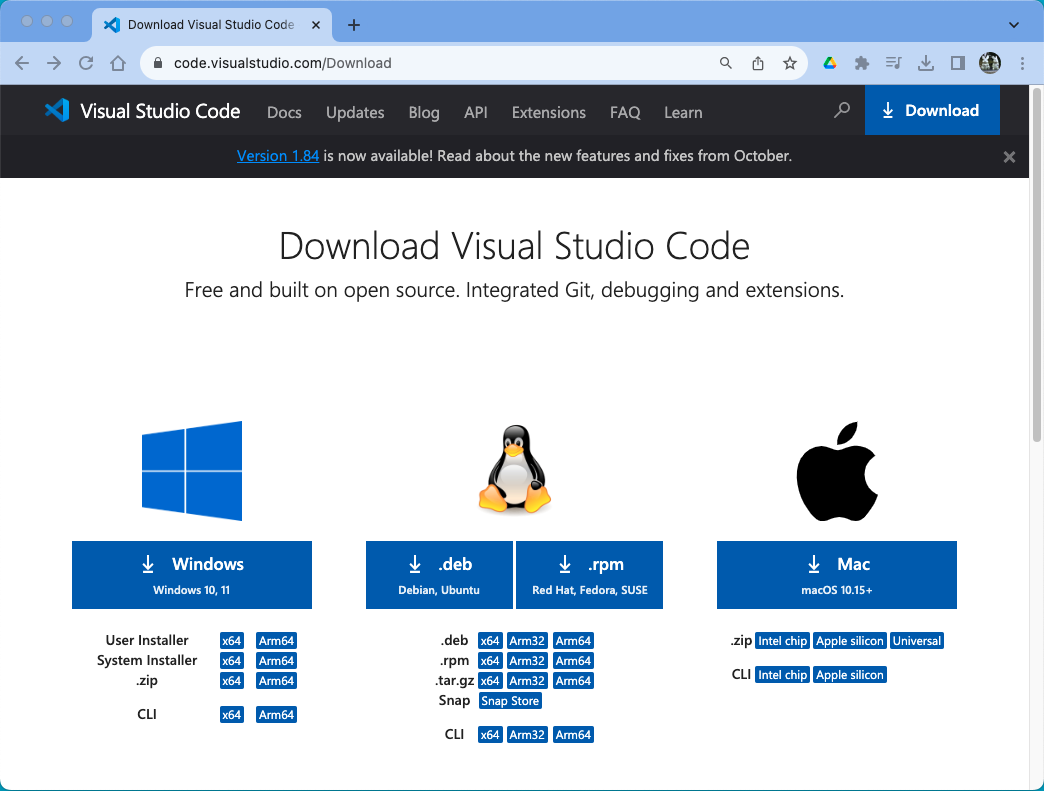Click the search magnifier icon in site header
This screenshot has width=1044, height=791.
[842, 111]
